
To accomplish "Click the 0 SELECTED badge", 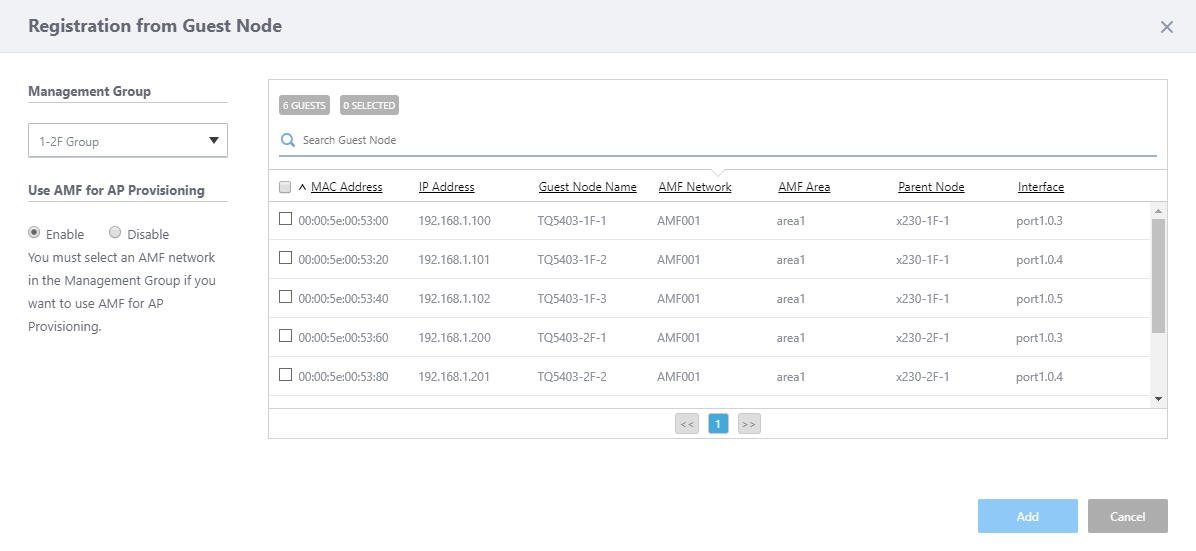I will [x=369, y=105].
